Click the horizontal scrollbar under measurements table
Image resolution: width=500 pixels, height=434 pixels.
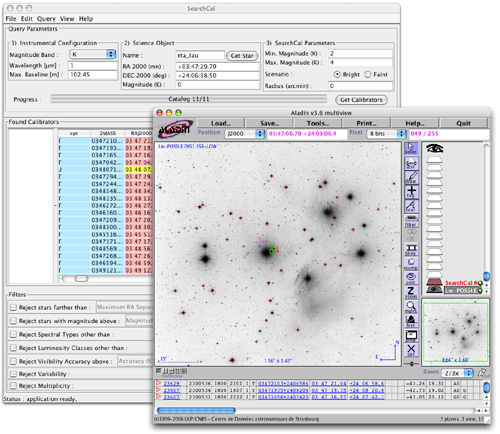(x=315, y=410)
